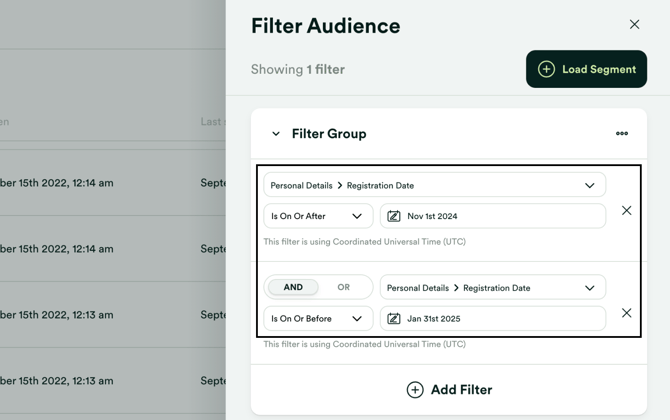Open the Is On Or After dropdown
Image resolution: width=670 pixels, height=420 pixels.
point(318,216)
